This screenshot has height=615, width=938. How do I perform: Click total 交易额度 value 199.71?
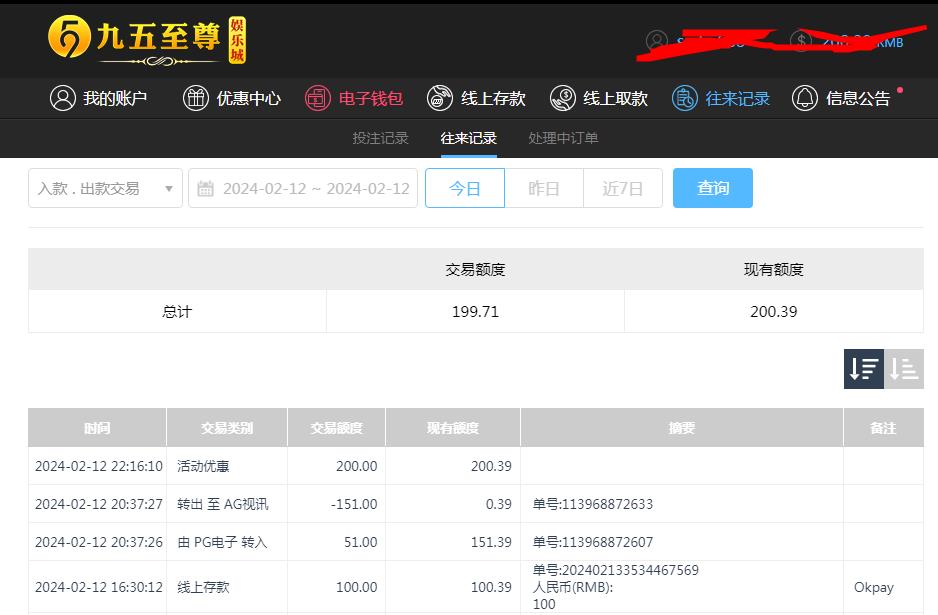tap(475, 312)
